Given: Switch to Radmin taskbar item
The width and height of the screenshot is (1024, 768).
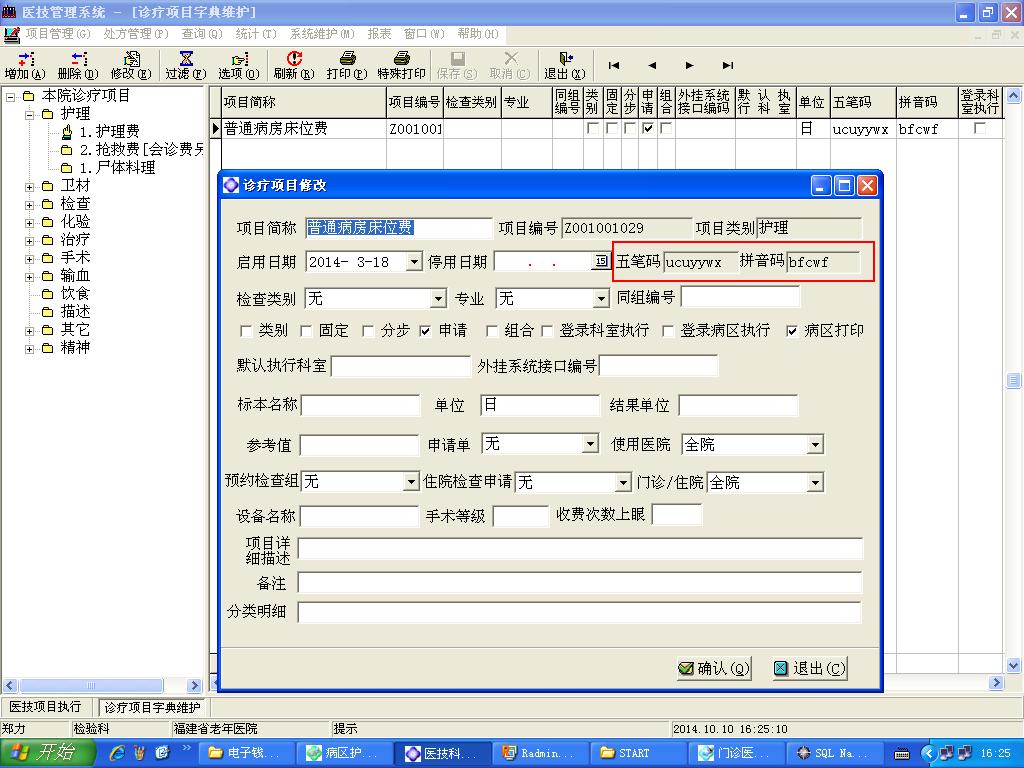Looking at the screenshot, I should pos(541,753).
